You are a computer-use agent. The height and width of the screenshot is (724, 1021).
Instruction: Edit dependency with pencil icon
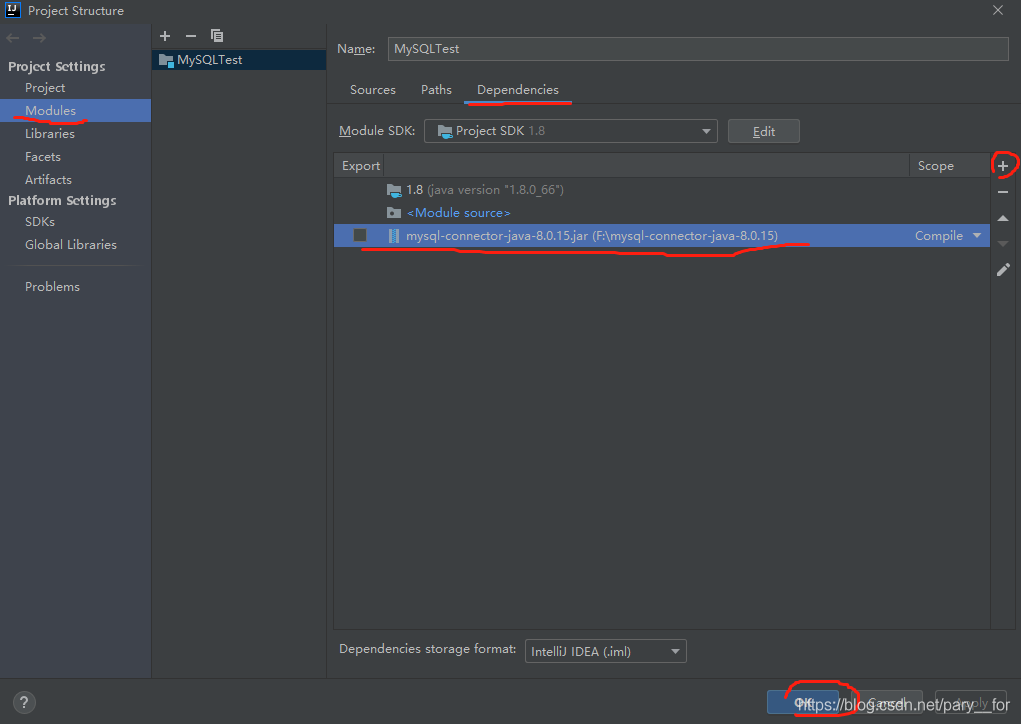tap(1003, 270)
